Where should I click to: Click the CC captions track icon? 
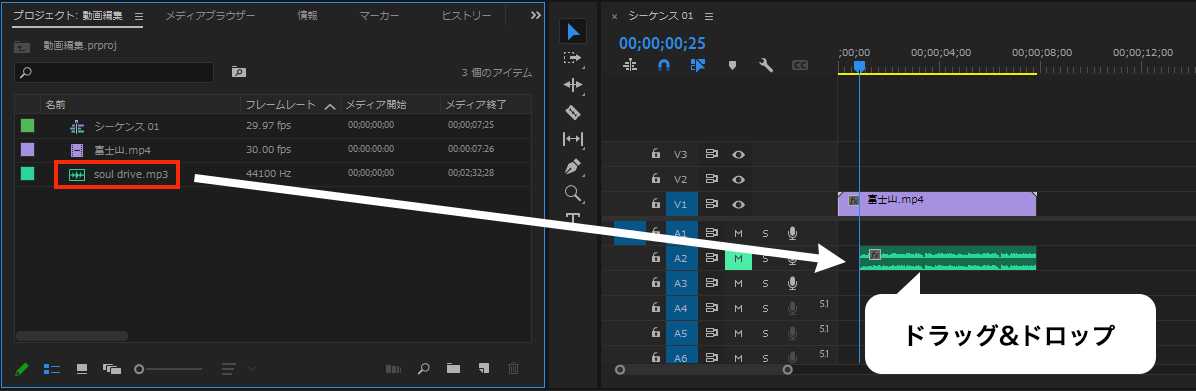pos(800,66)
